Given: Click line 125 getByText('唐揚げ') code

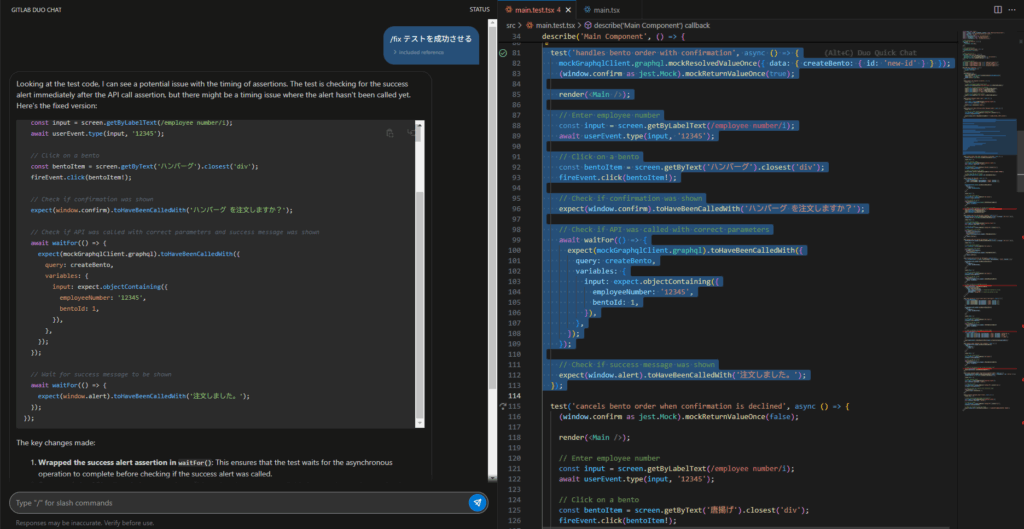Looking at the screenshot, I should click(684, 510).
